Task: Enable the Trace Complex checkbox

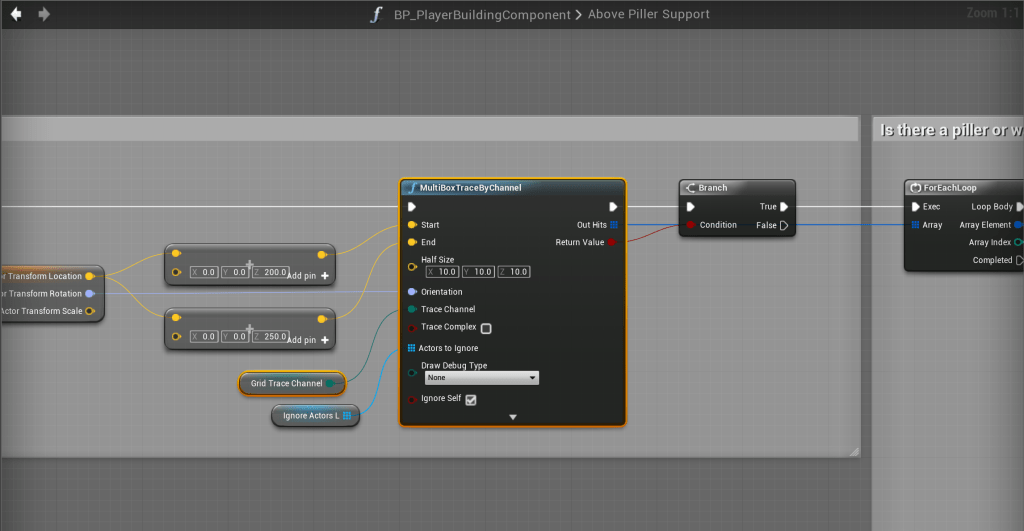Action: (x=486, y=328)
